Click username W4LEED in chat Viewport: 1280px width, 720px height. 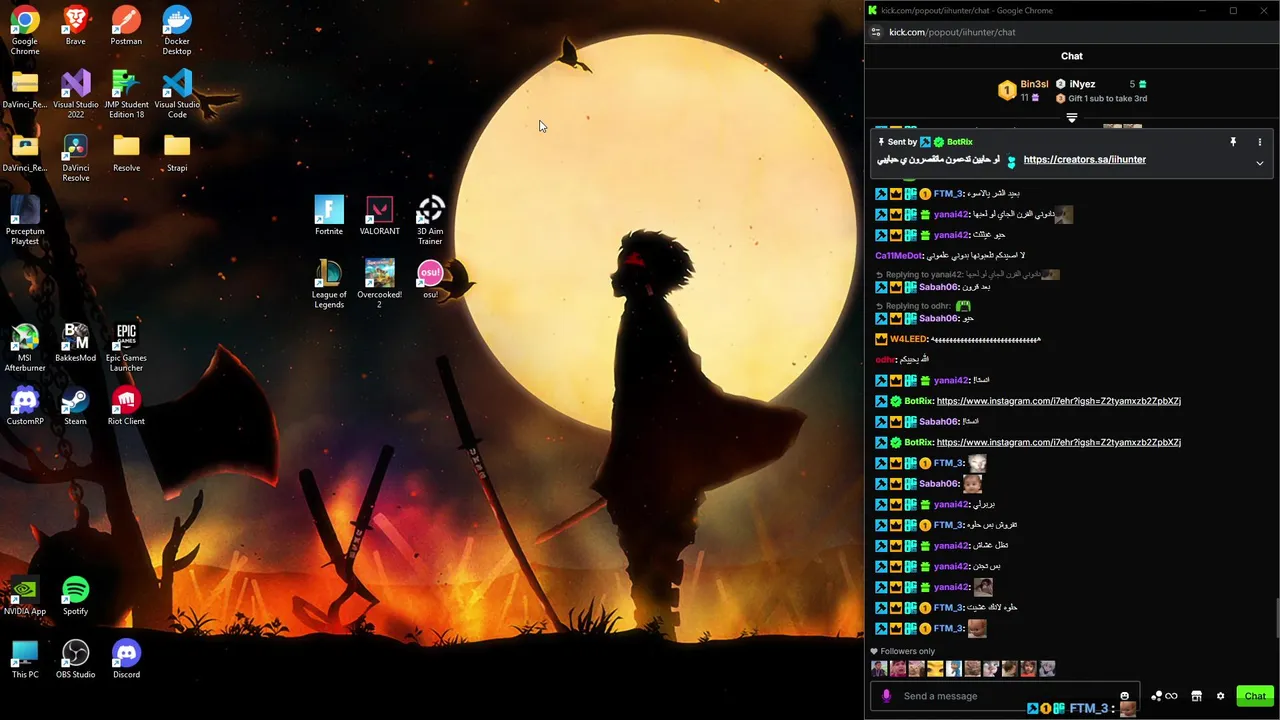click(908, 339)
